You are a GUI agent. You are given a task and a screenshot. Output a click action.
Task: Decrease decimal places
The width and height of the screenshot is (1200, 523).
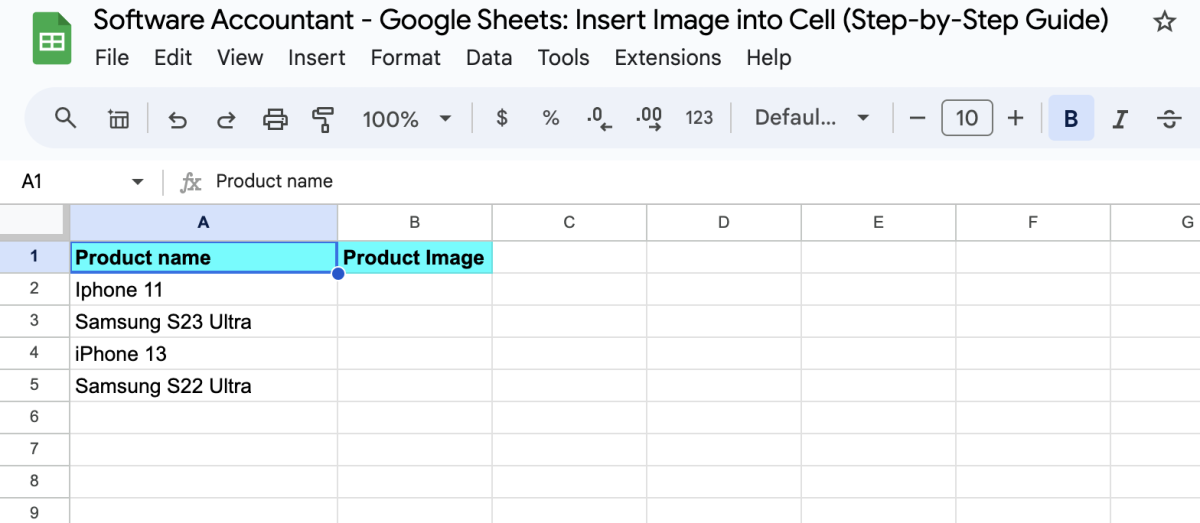tap(599, 119)
